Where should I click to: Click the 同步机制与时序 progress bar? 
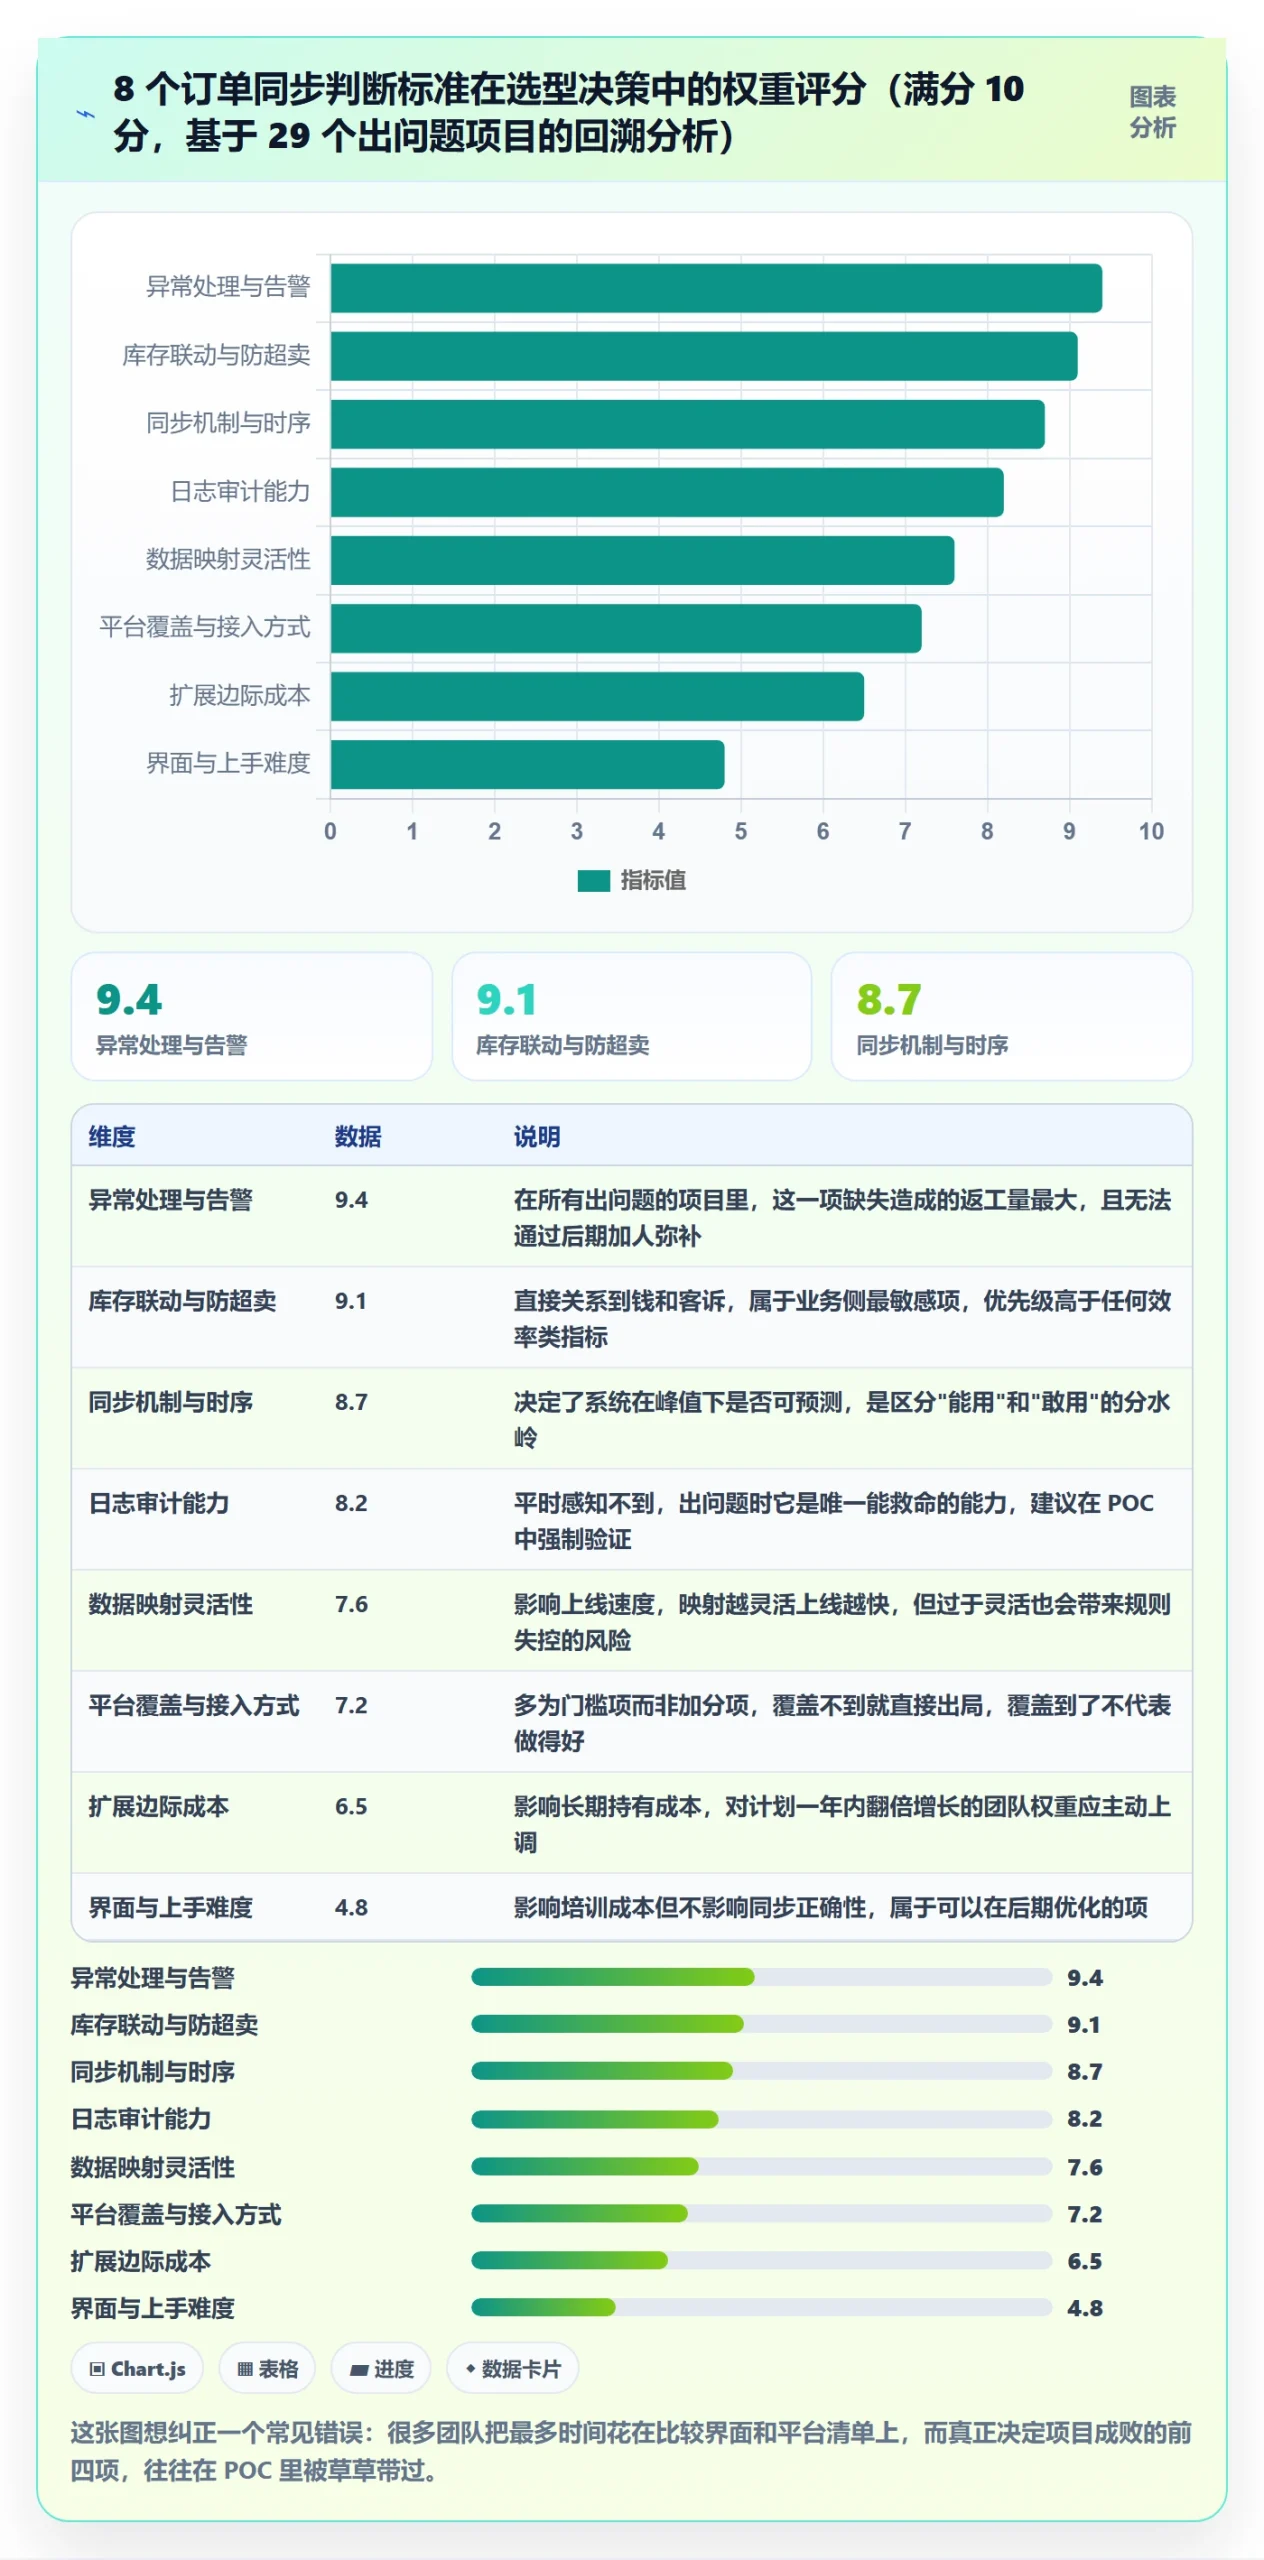click(761, 2070)
